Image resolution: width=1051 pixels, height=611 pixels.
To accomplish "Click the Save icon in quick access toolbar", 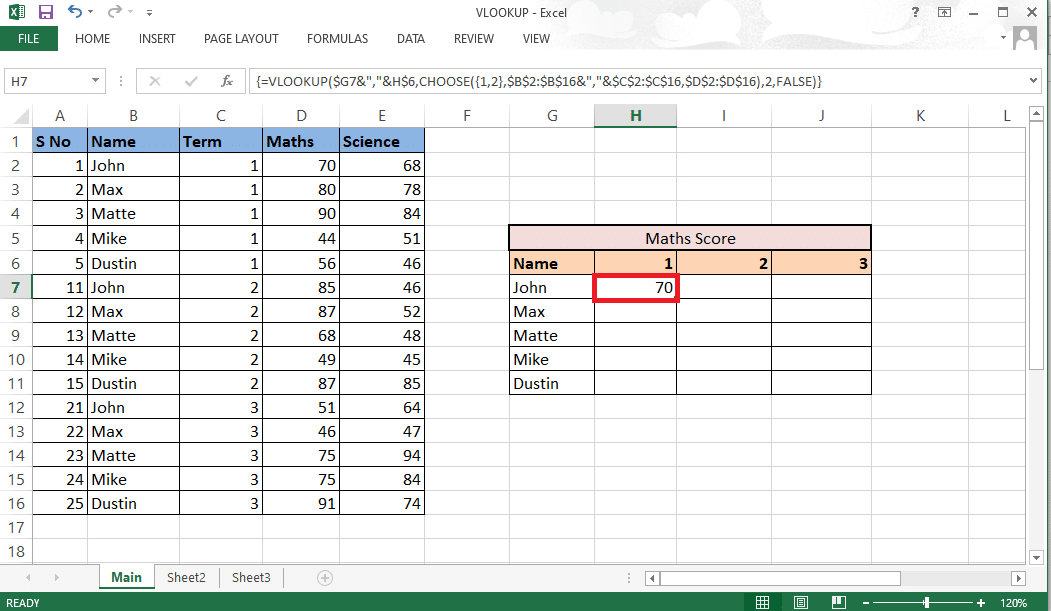I will point(46,12).
